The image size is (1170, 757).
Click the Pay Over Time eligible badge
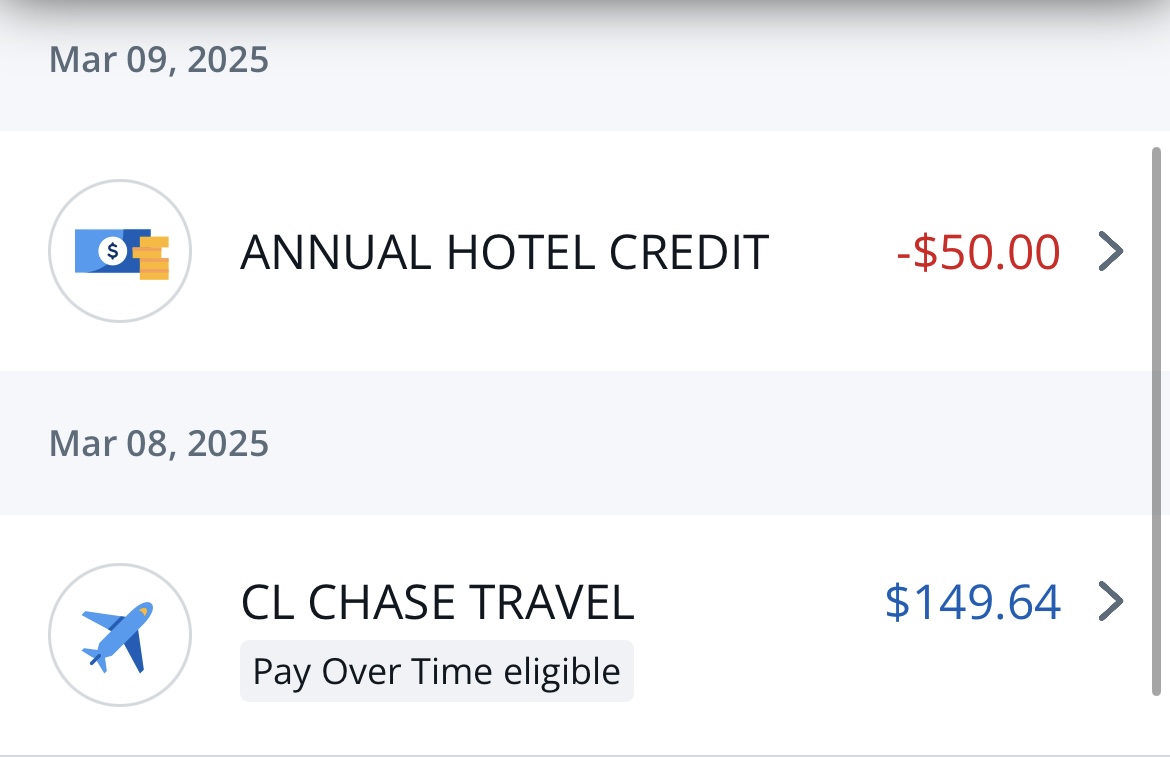point(436,671)
